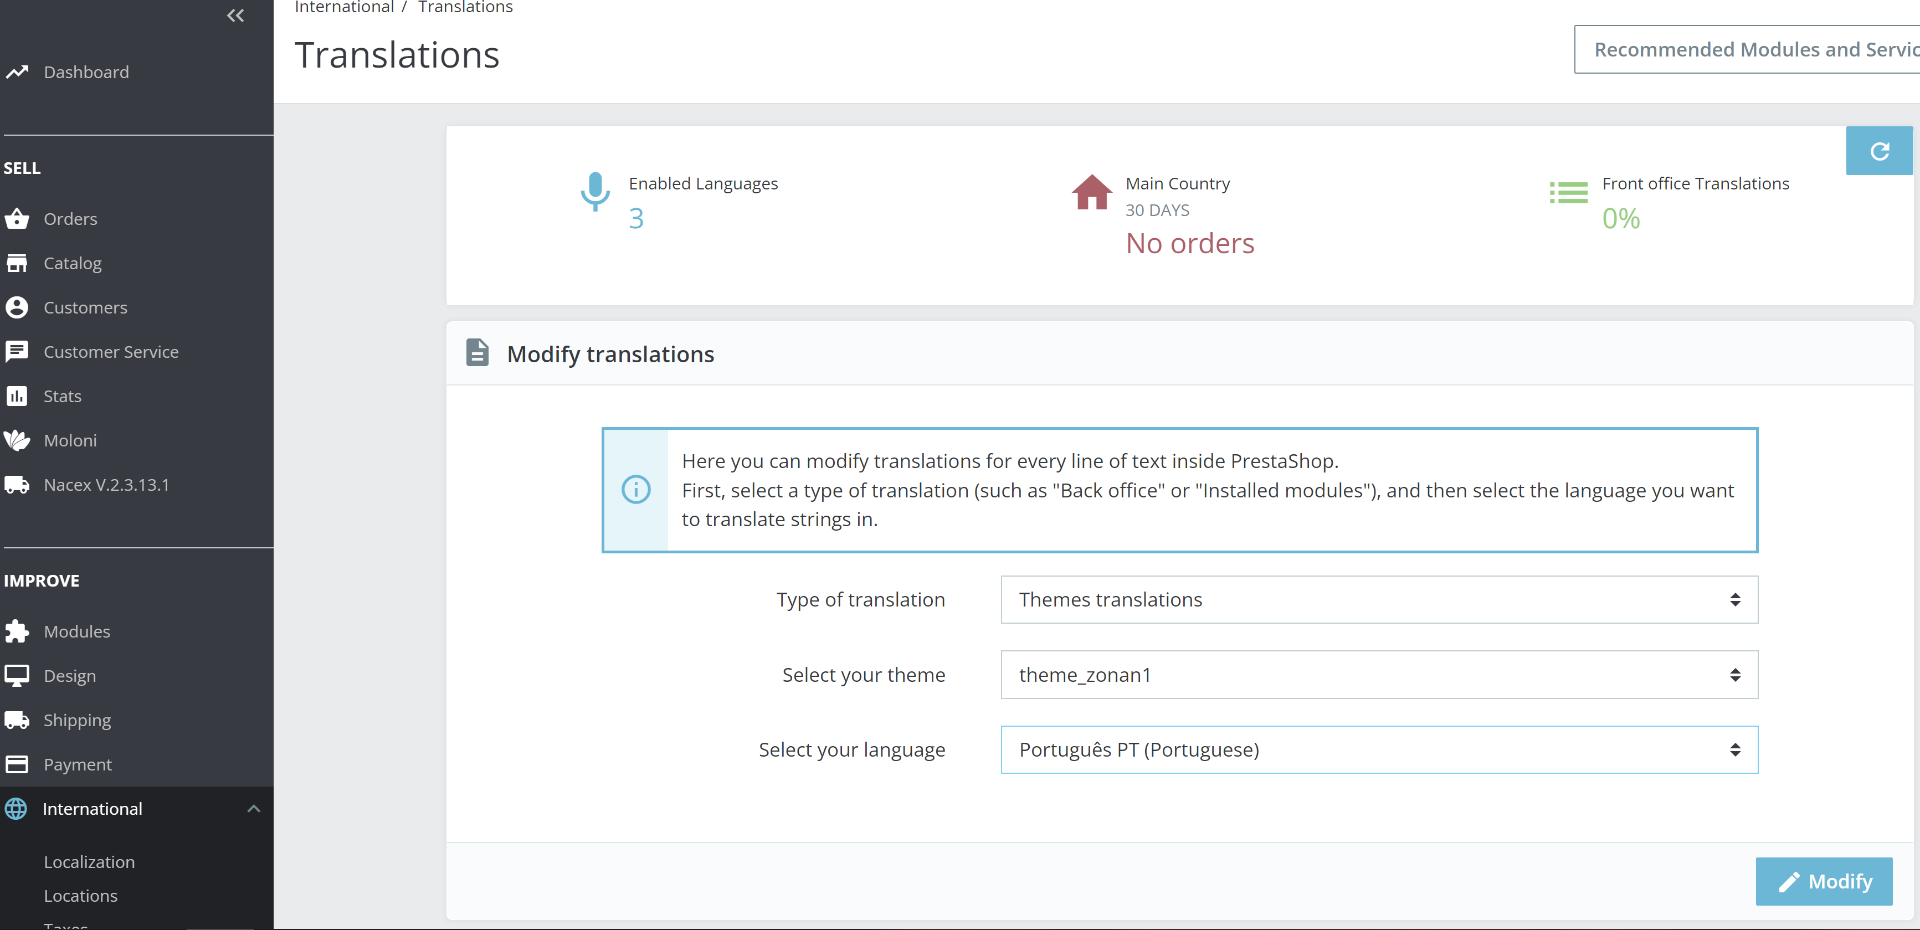The width and height of the screenshot is (1920, 930).
Task: Click the Modify translations document icon
Action: (x=478, y=353)
